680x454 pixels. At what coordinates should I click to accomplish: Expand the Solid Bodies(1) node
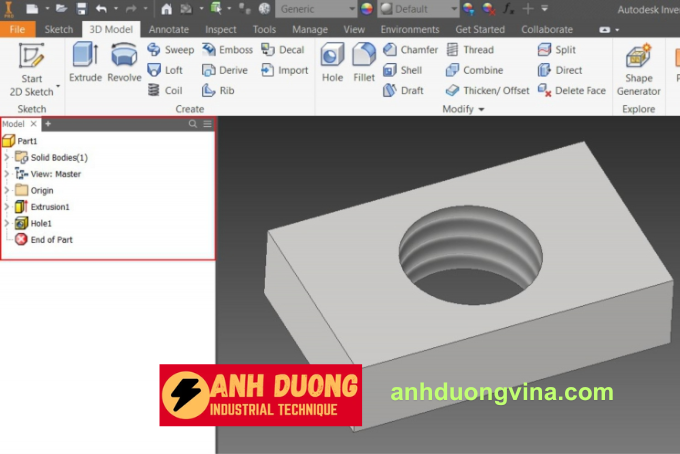(7, 158)
